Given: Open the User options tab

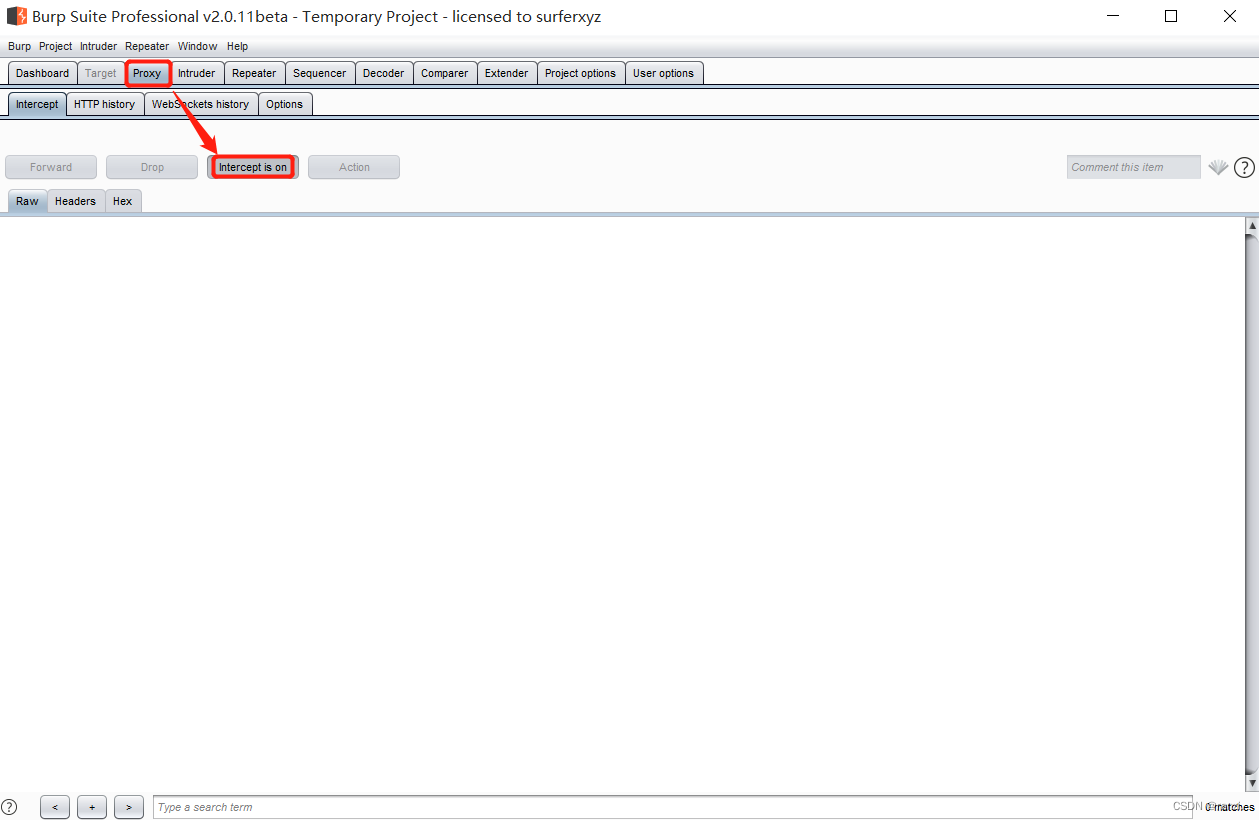Looking at the screenshot, I should [664, 73].
